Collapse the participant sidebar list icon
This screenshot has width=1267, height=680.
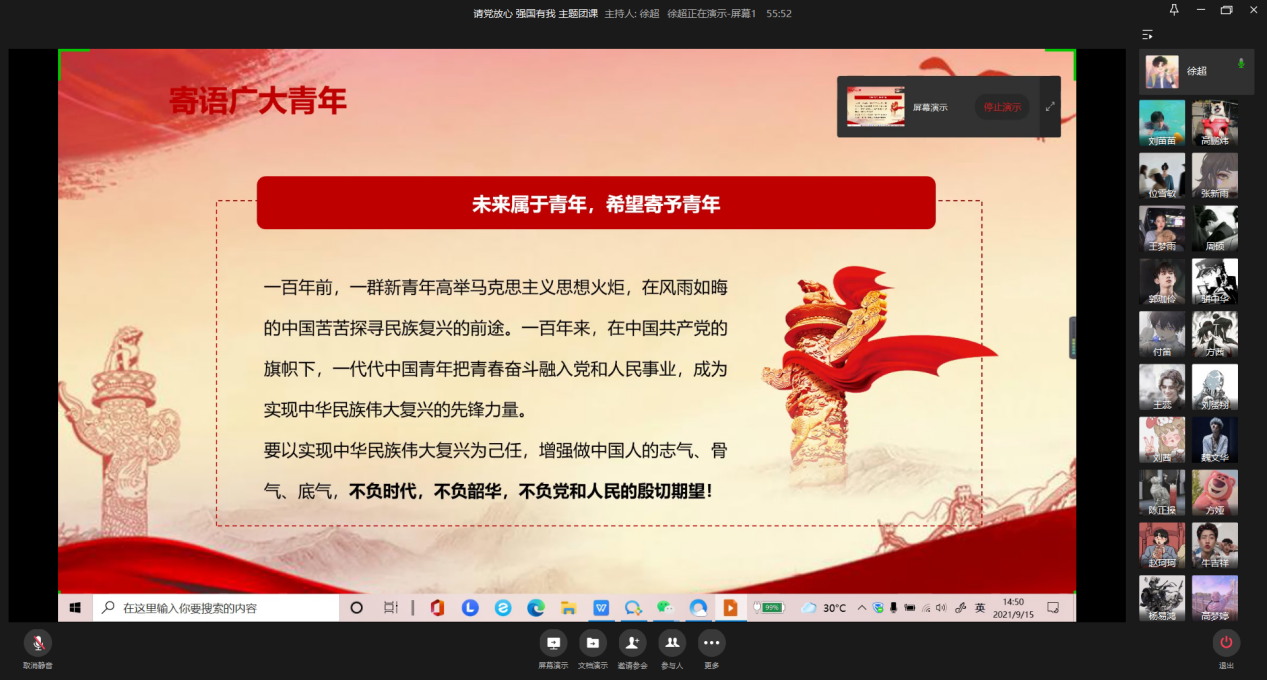tap(1147, 35)
